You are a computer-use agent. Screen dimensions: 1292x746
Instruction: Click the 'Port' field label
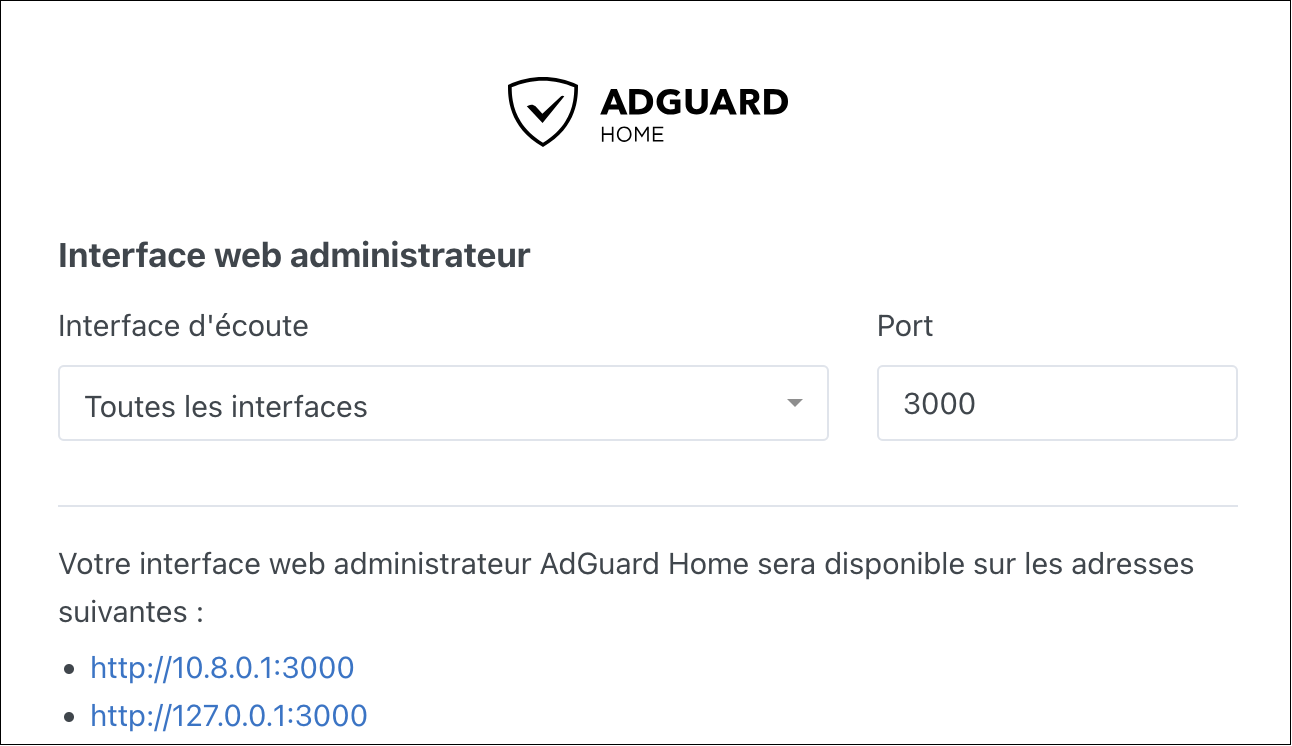[x=905, y=326]
